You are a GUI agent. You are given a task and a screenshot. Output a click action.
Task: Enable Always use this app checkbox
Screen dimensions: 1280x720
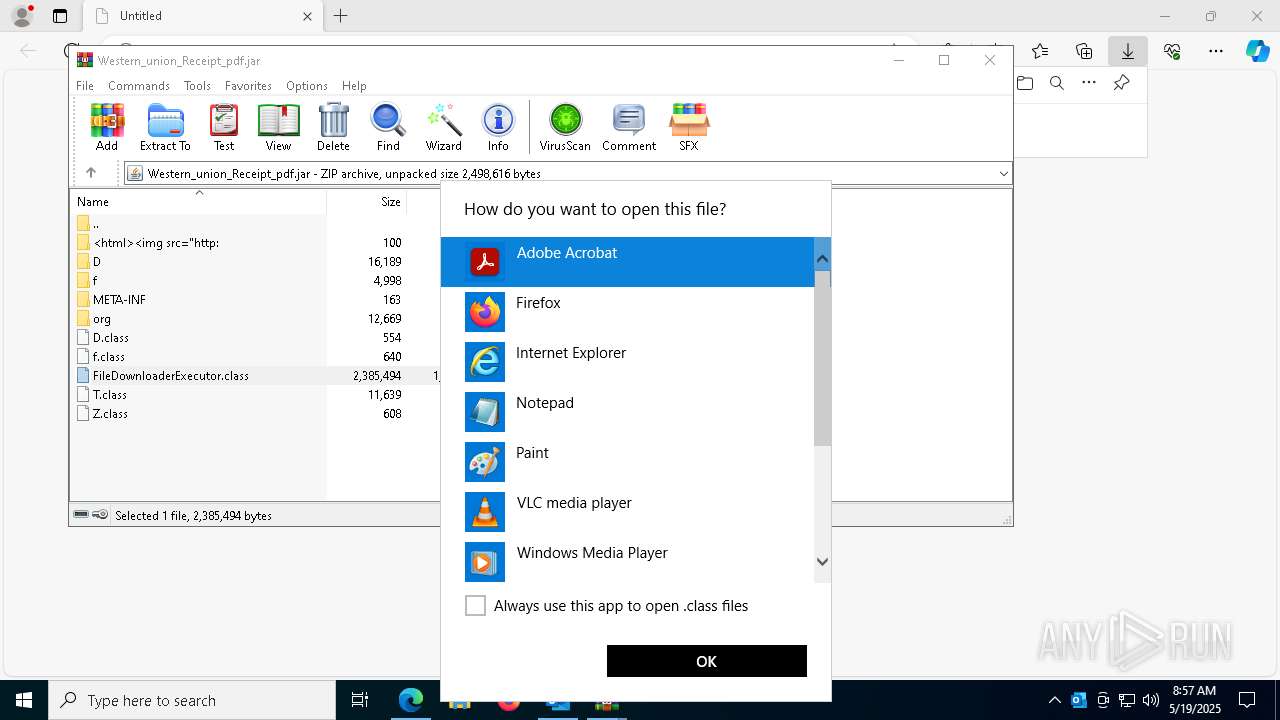coord(476,606)
